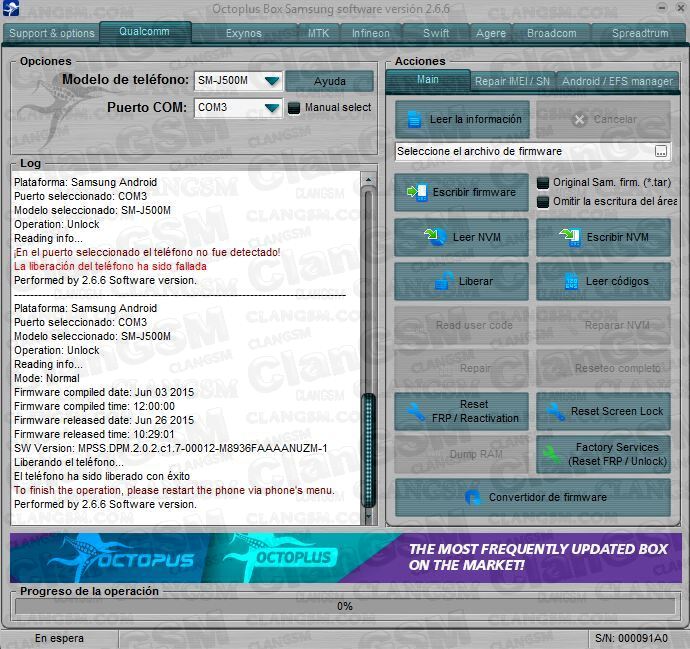Image resolution: width=690 pixels, height=649 pixels.
Task: Click the log scrollbar thumb
Action: click(x=368, y=451)
